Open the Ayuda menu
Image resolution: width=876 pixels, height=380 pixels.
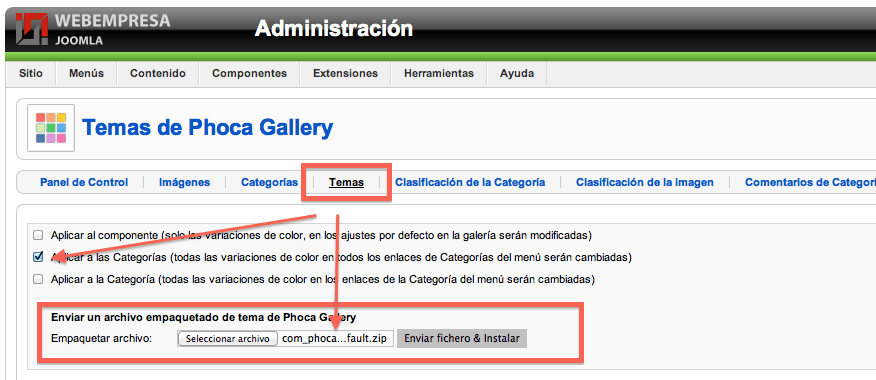coord(517,73)
